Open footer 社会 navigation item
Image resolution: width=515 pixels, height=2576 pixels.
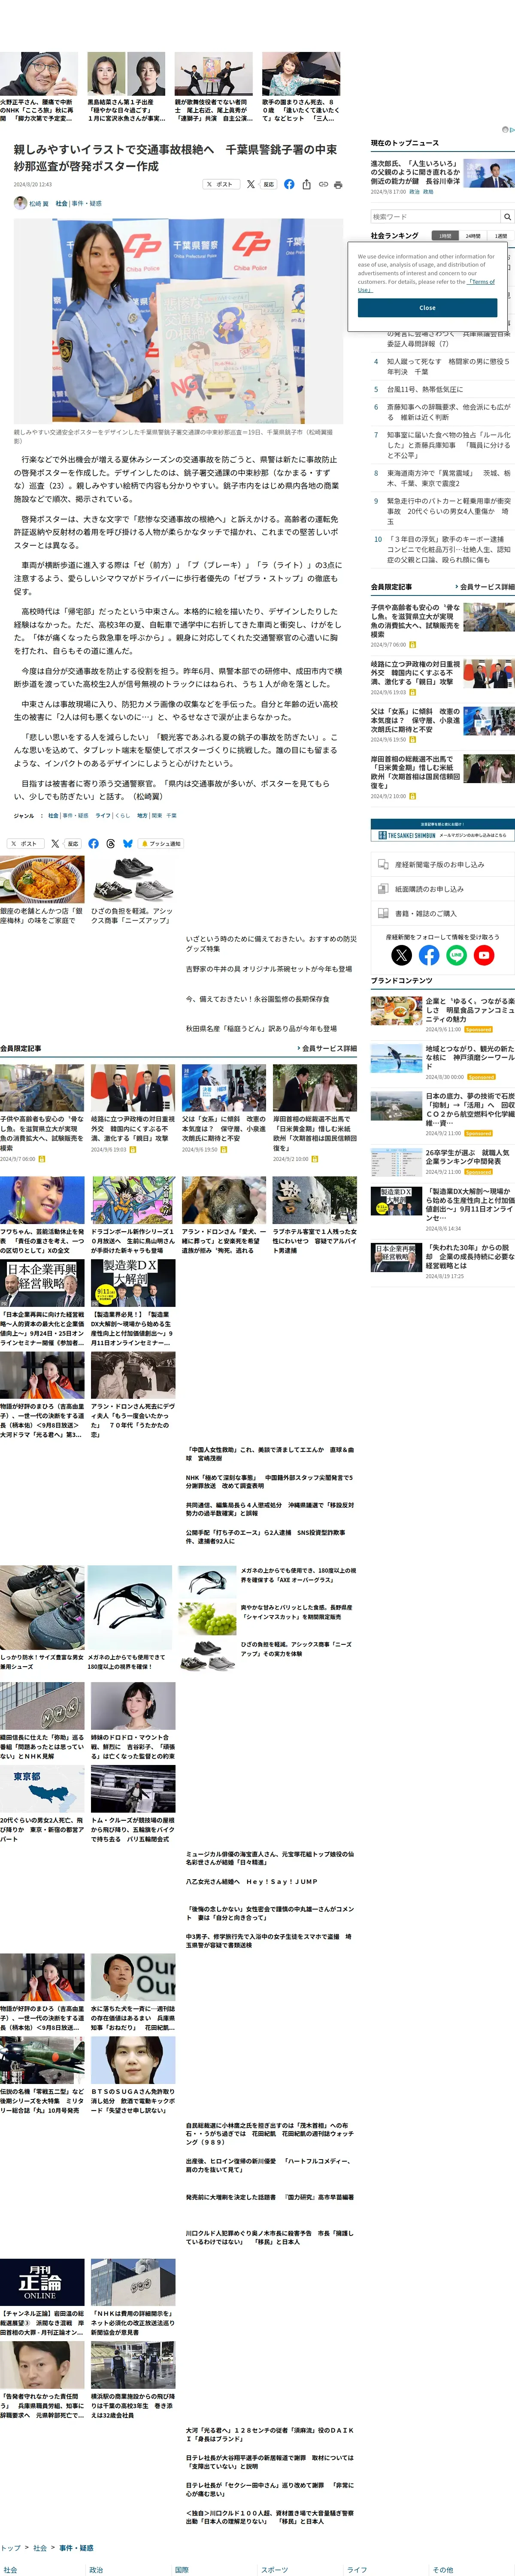(x=10, y=2569)
